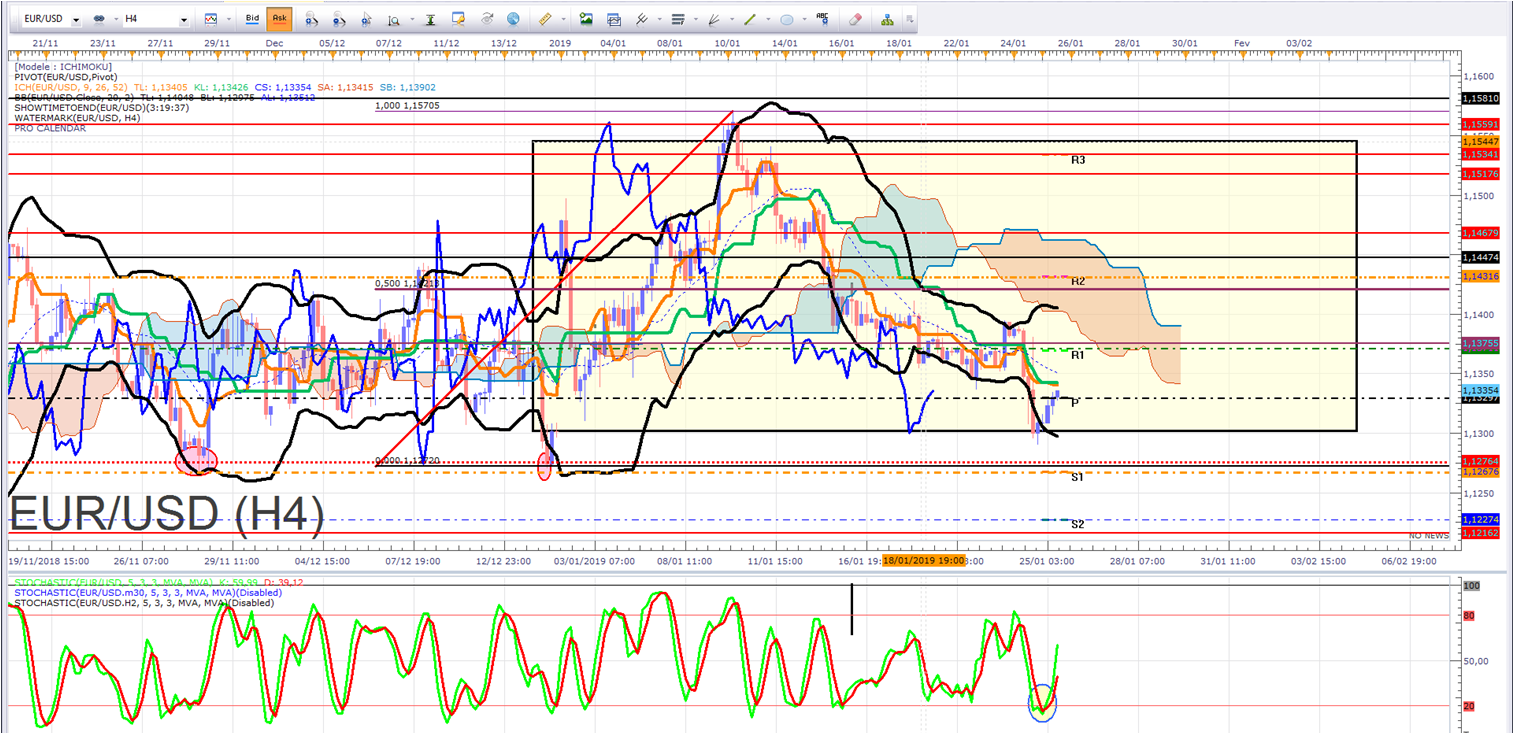
Task: Select the trend line drawing tool
Action: pos(750,19)
